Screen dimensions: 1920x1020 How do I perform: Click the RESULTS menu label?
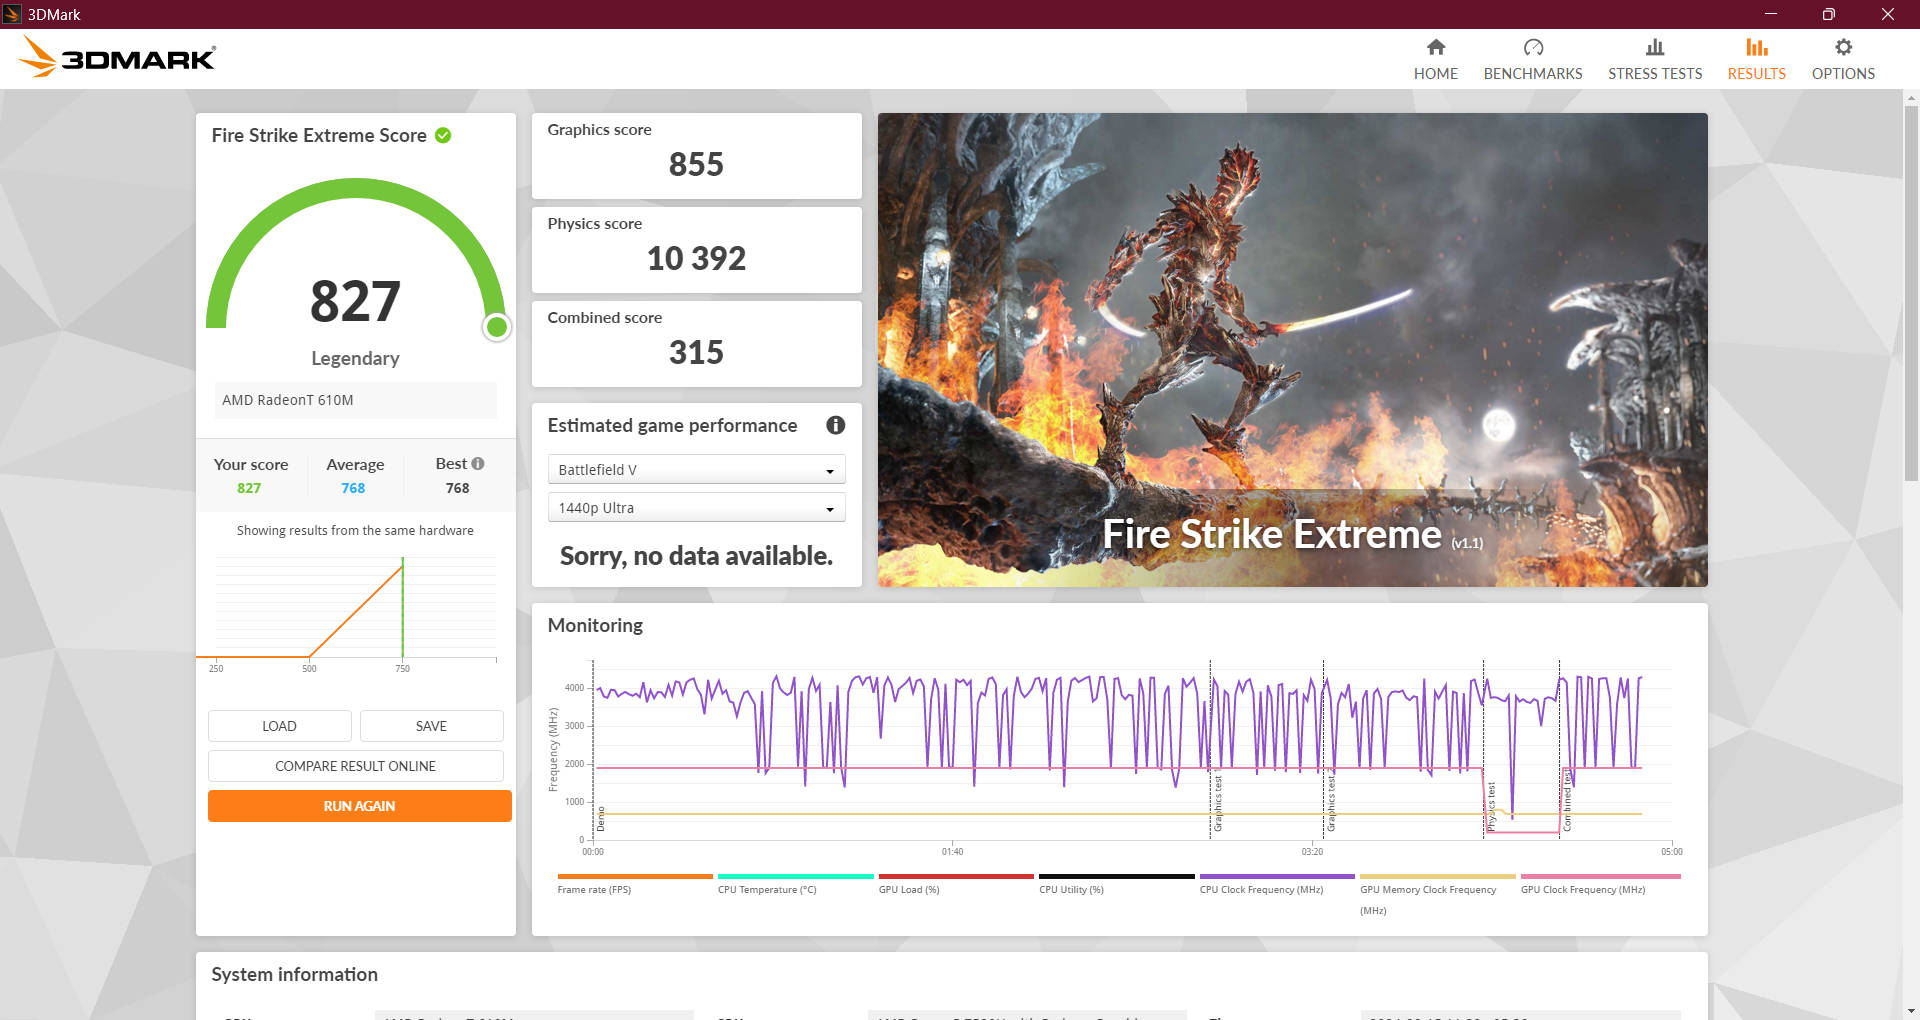[1756, 74]
